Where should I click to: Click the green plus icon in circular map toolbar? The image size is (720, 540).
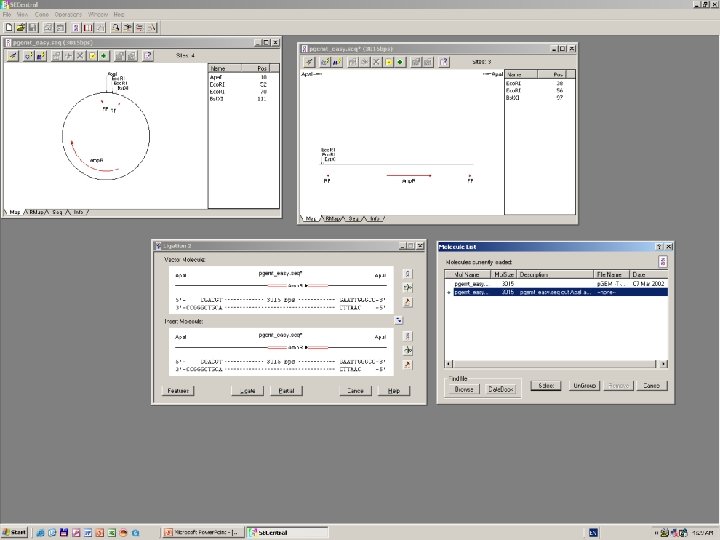point(103,57)
